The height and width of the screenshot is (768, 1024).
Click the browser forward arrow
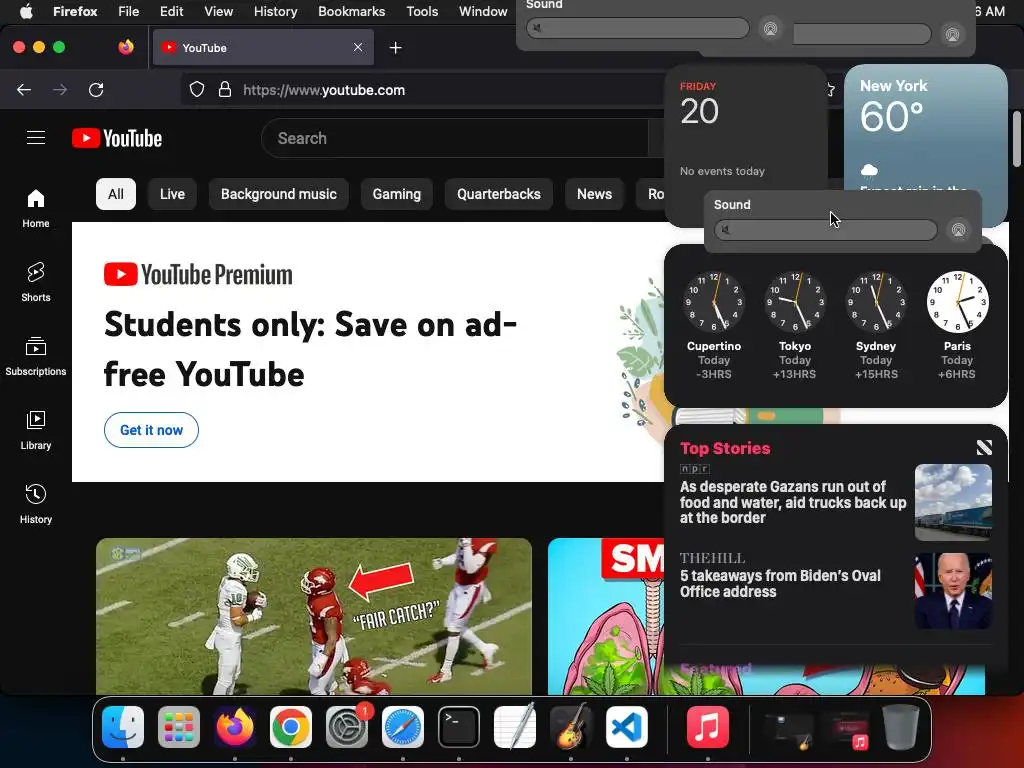(60, 89)
